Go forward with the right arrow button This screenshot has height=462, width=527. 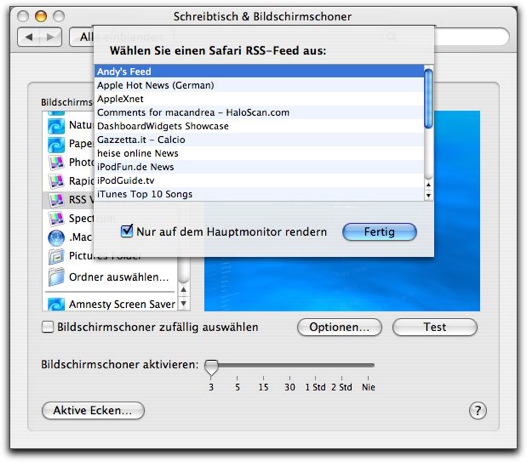pyautogui.click(x=50, y=37)
